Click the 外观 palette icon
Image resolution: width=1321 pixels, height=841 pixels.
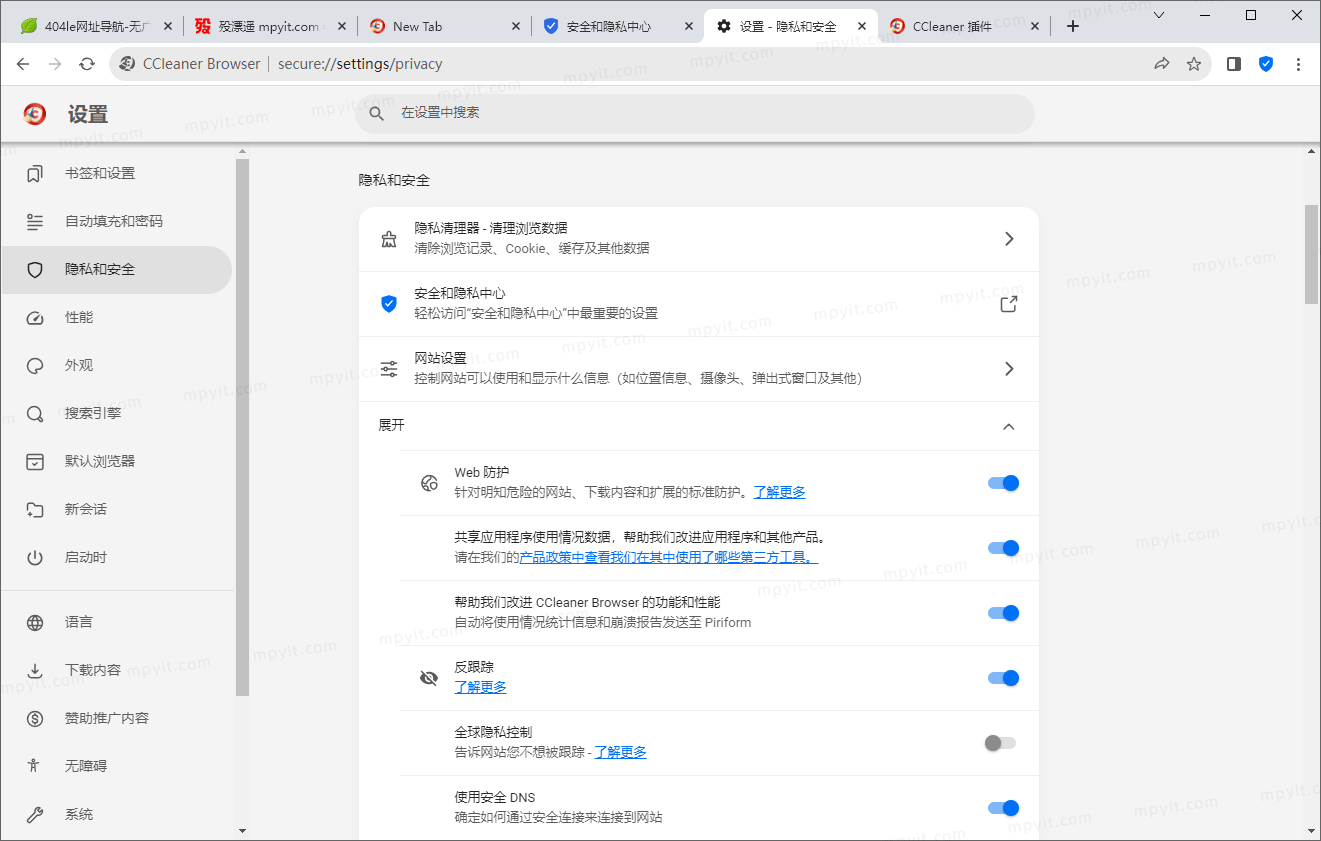coord(35,366)
